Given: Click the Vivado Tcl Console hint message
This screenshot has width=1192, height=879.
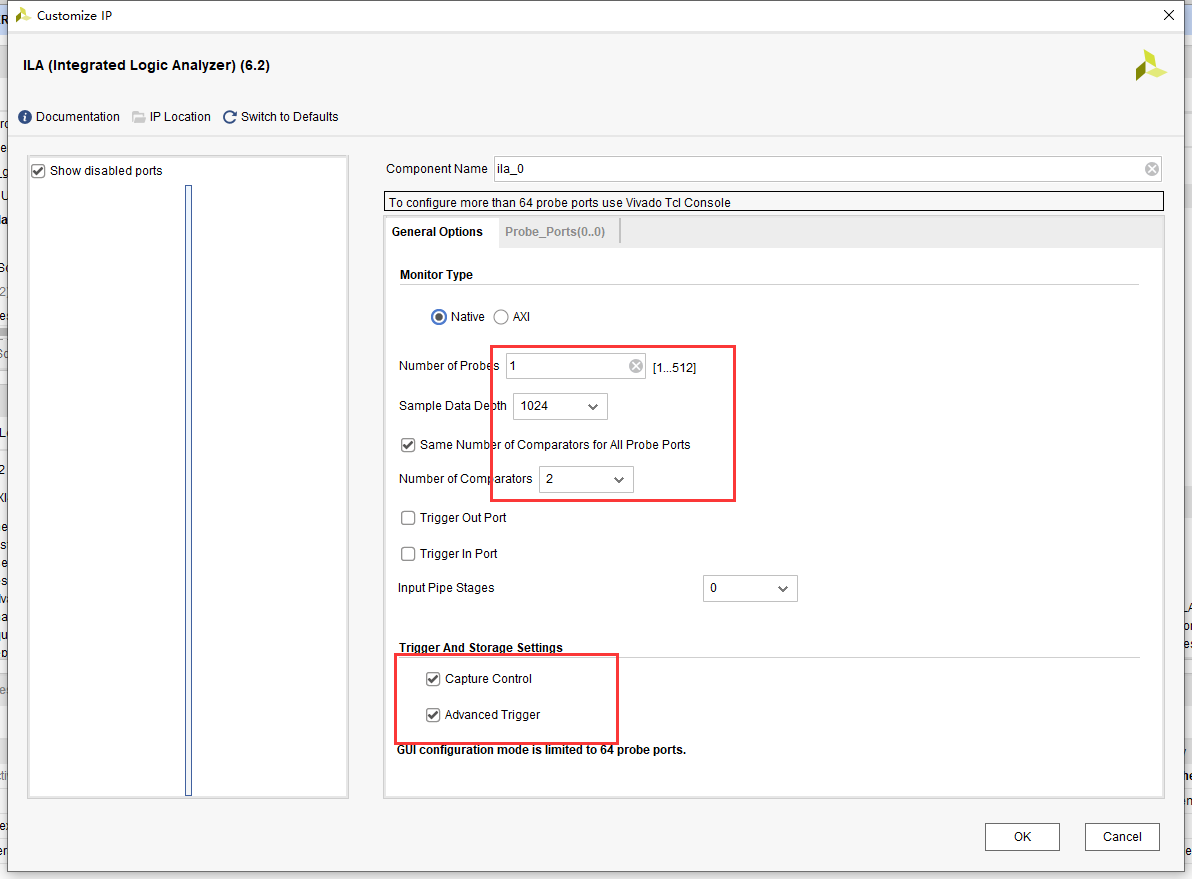Looking at the screenshot, I should tap(560, 202).
